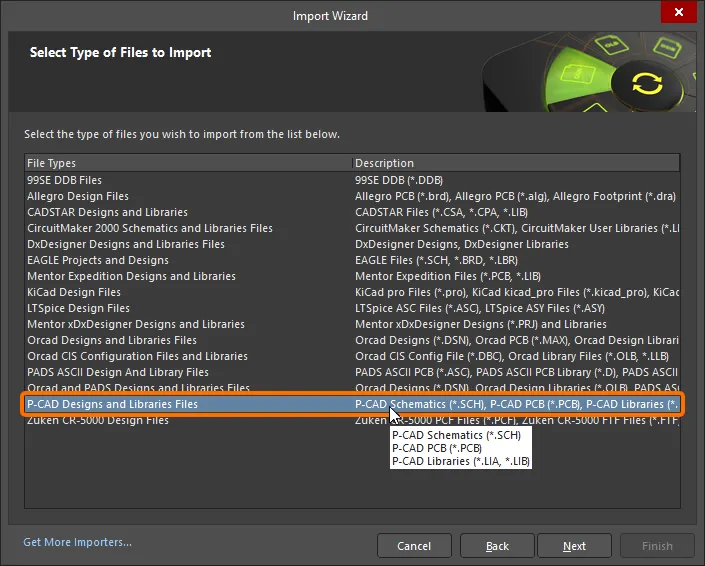Click the Allegro PCB (*.brd) description cell

515,196
